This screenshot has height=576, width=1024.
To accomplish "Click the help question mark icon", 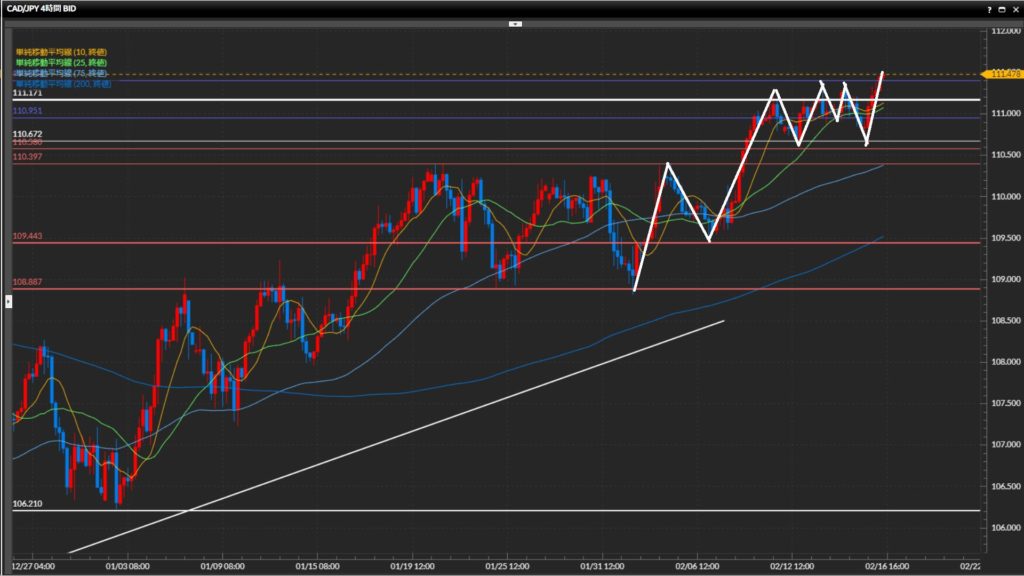I will coord(989,8).
